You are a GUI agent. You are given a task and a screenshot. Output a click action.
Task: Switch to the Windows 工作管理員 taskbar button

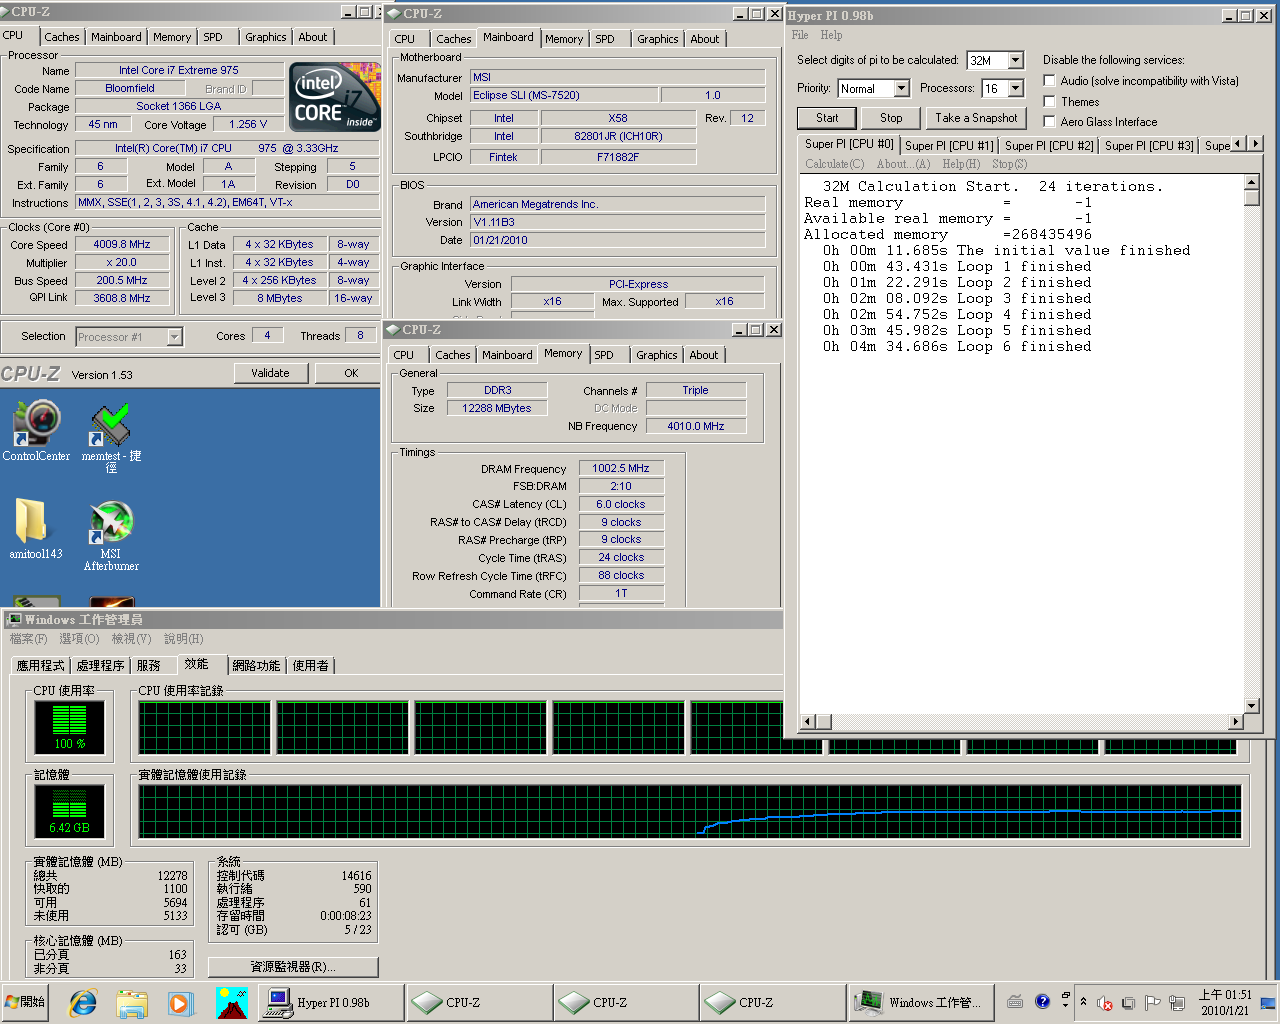pyautogui.click(x=920, y=1002)
